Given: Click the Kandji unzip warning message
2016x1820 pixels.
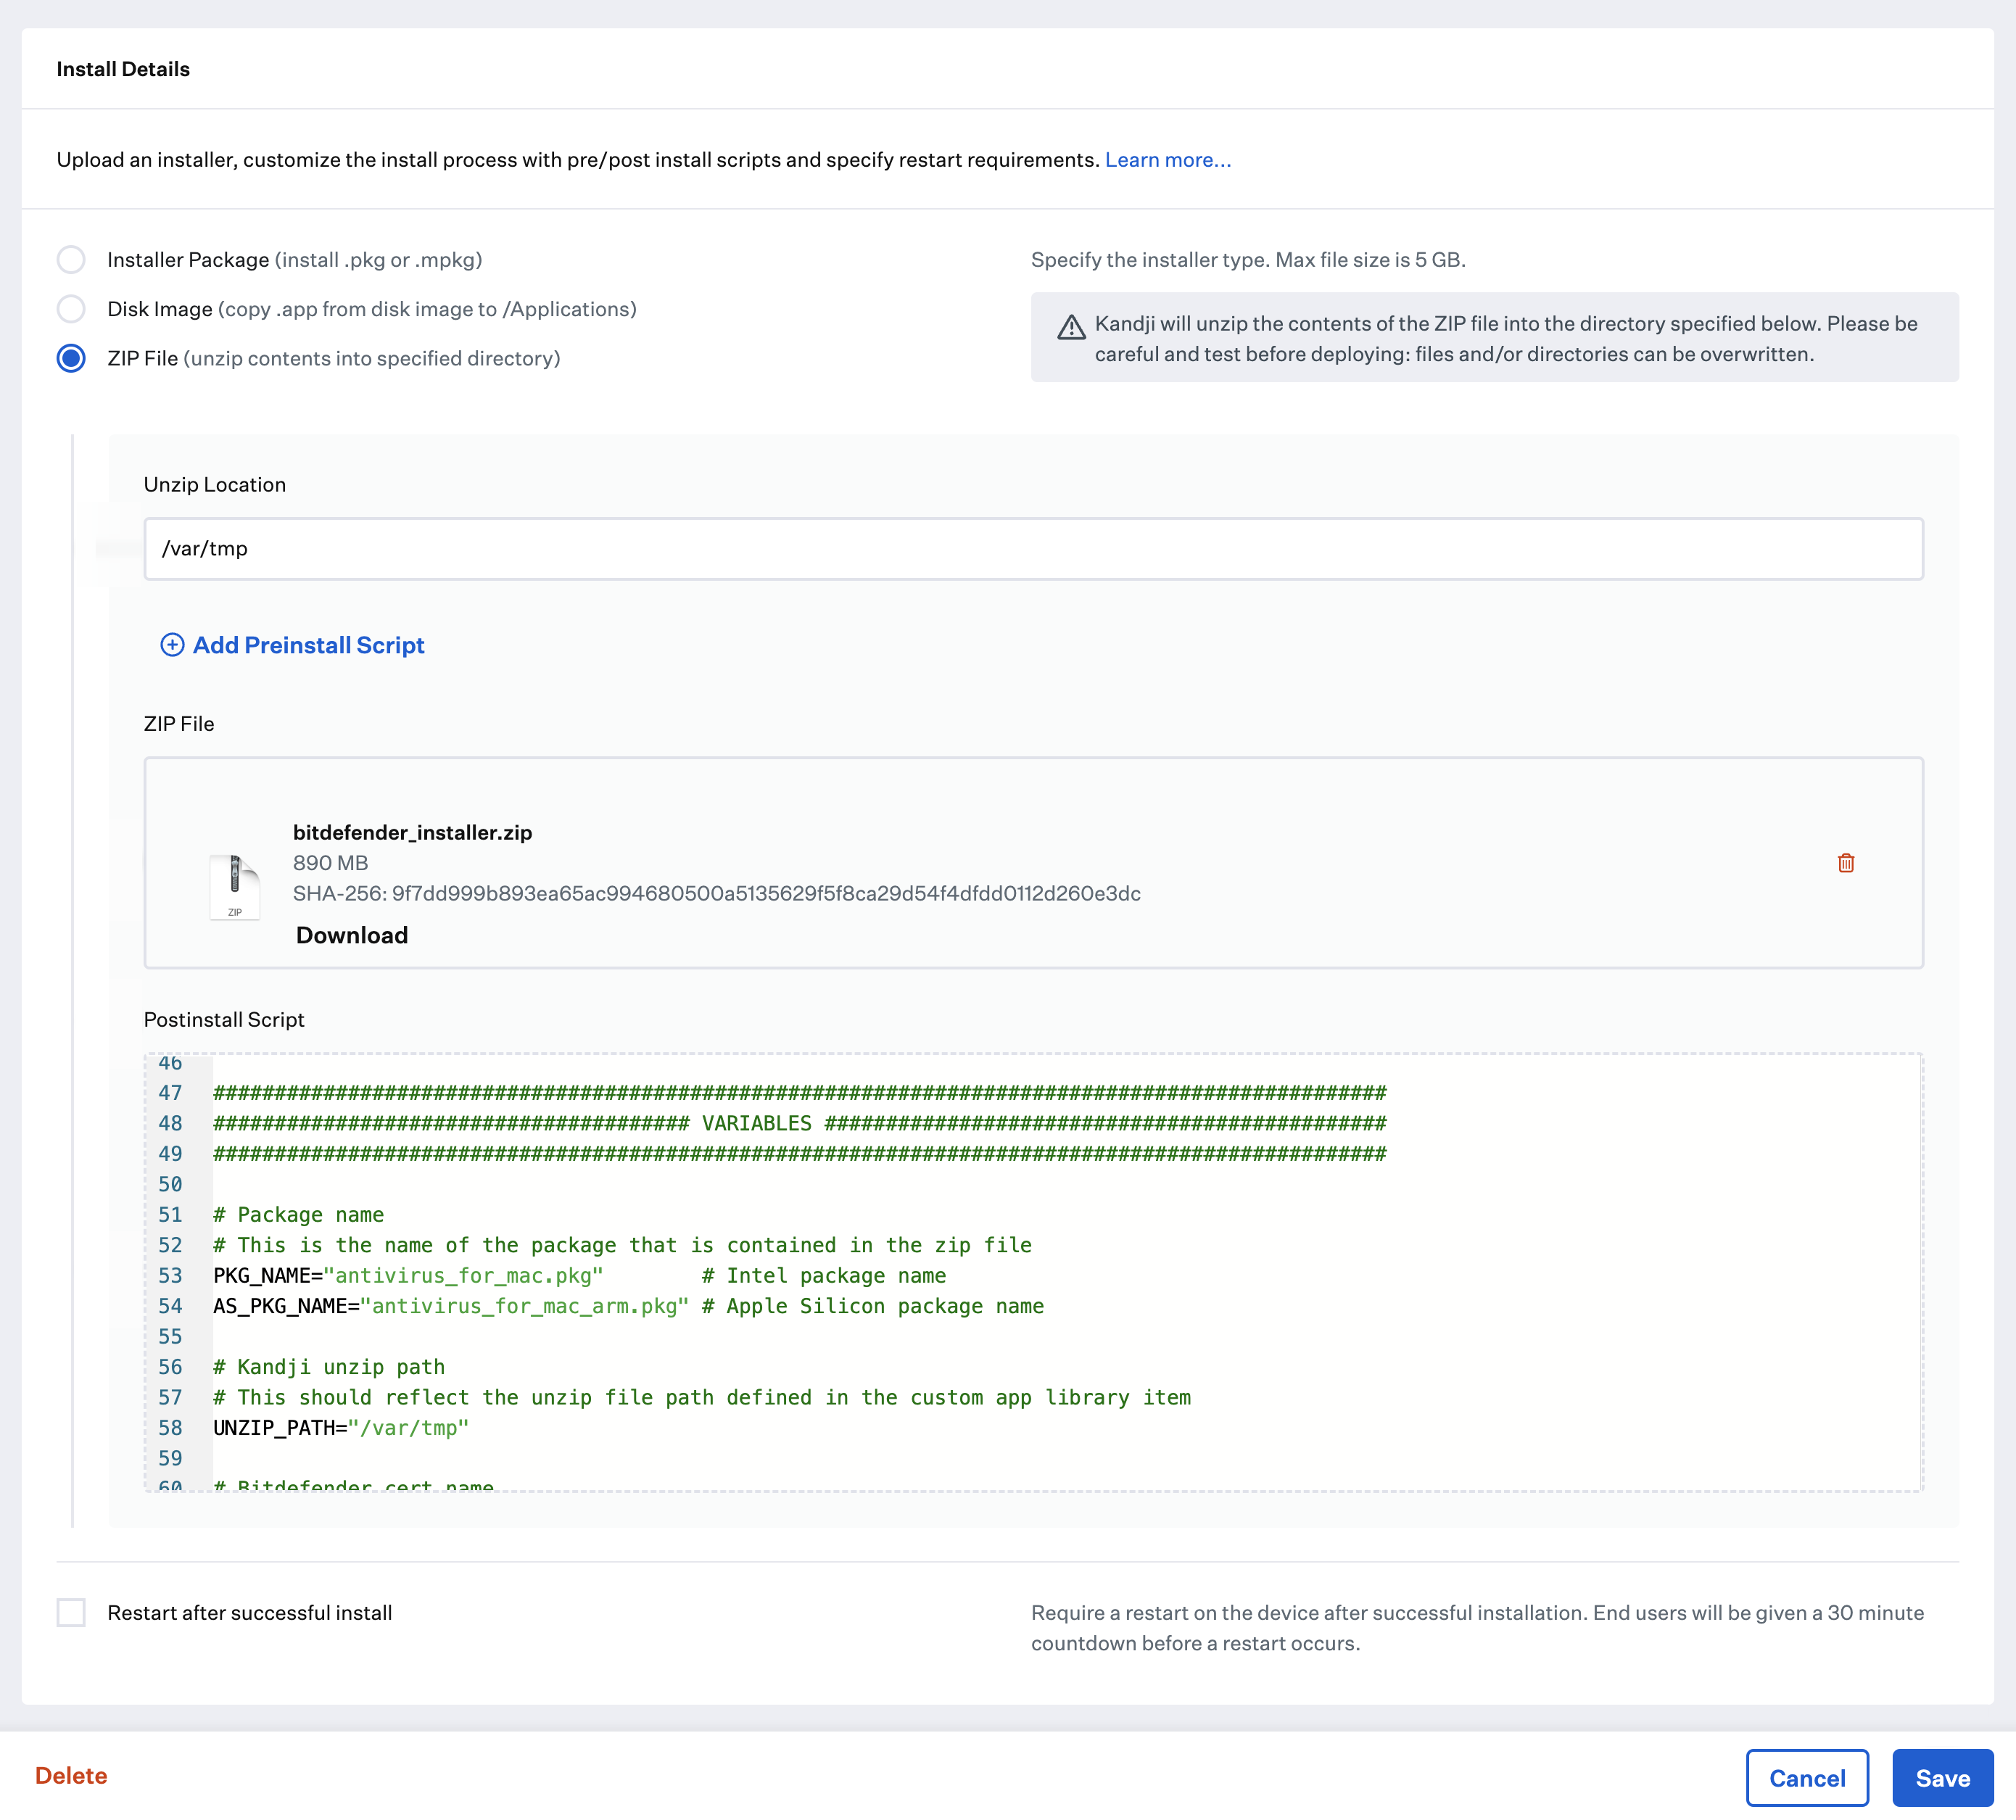Looking at the screenshot, I should coord(1506,338).
